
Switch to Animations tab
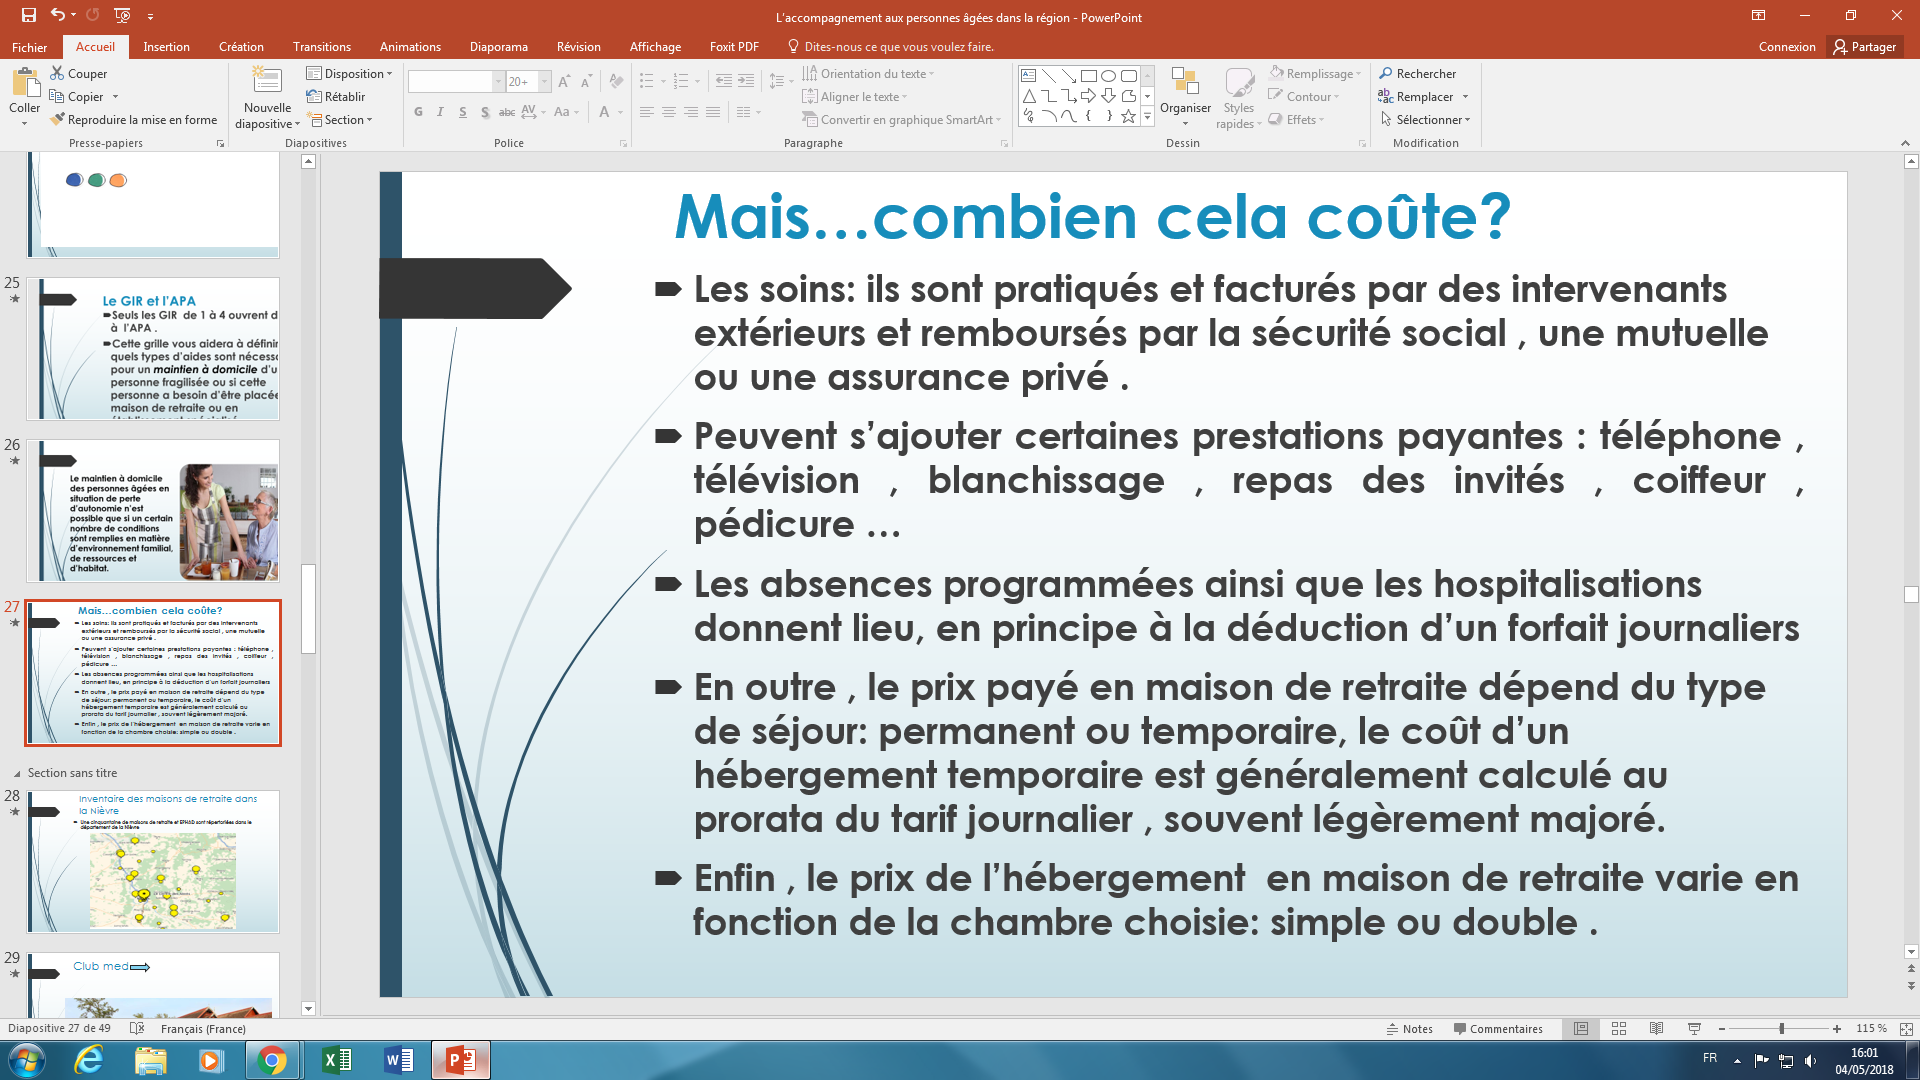pos(410,46)
